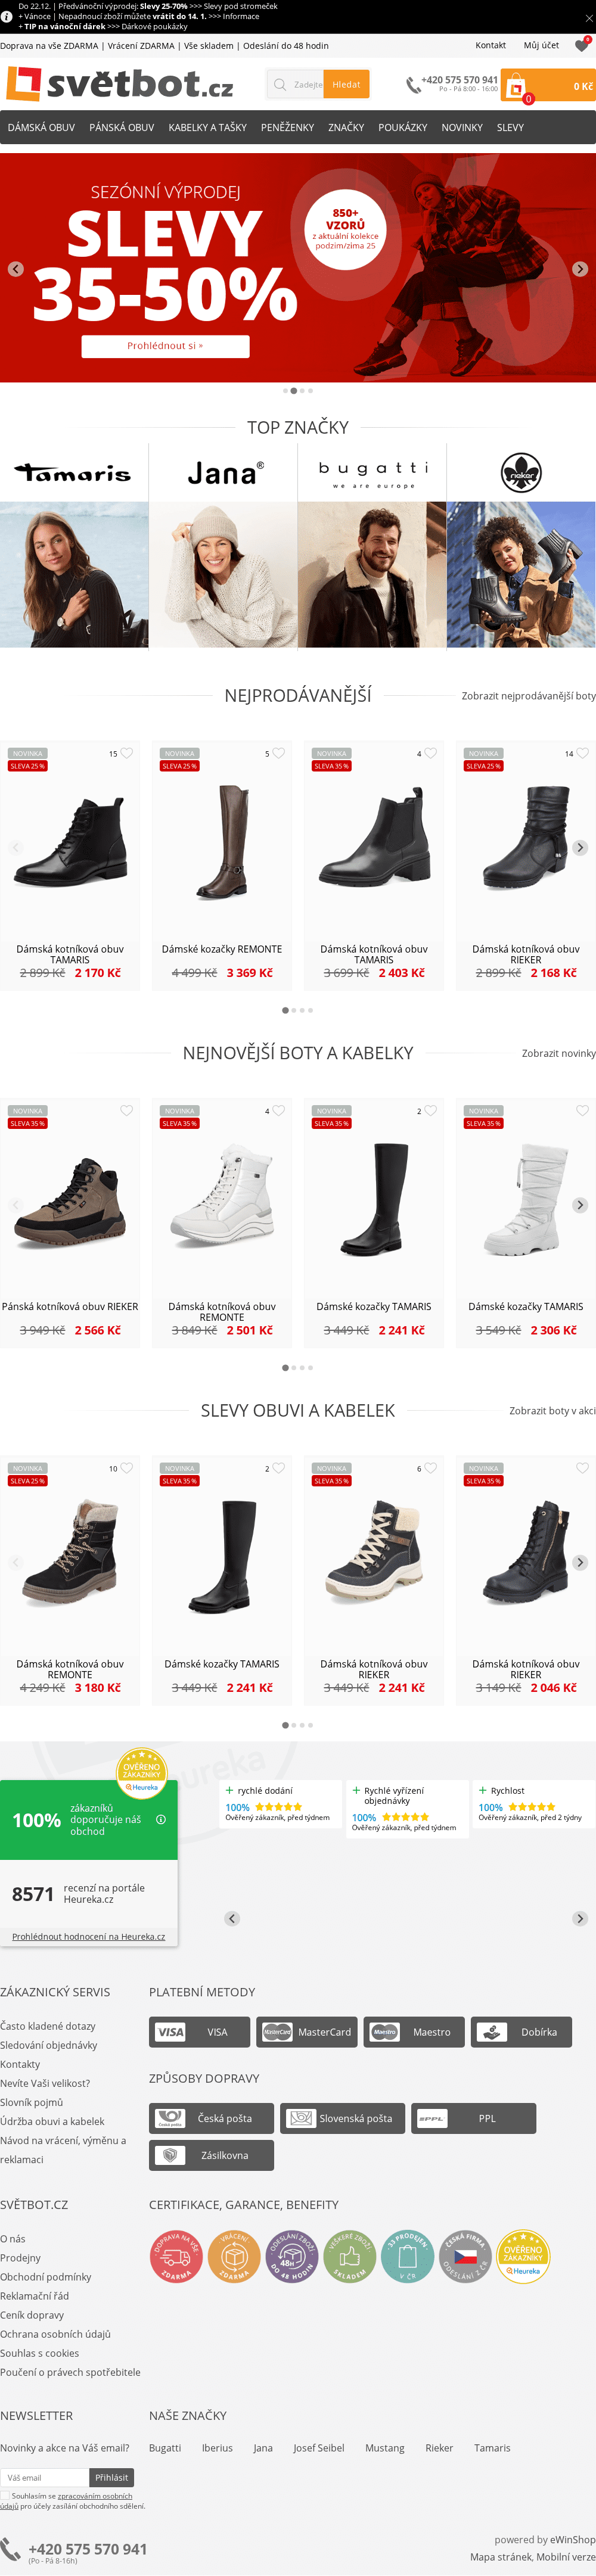Viewport: 596px width, 2576px height.
Task: Add first Tamaris ankle boot to favorites
Action: tap(127, 753)
